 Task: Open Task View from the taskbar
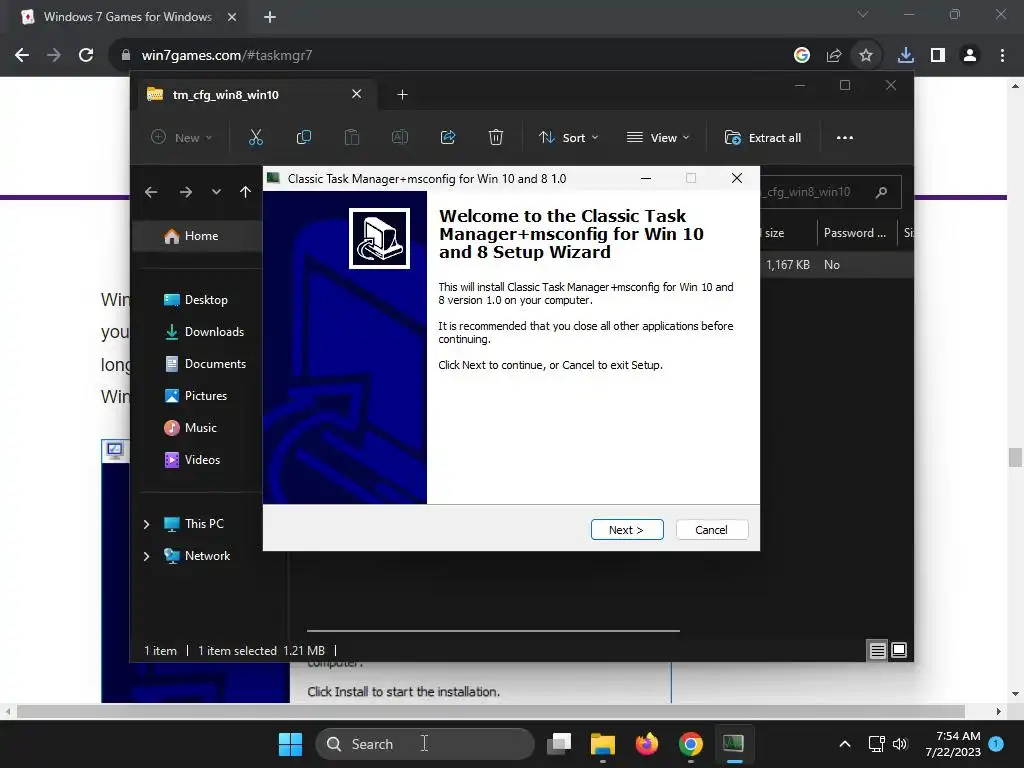559,744
